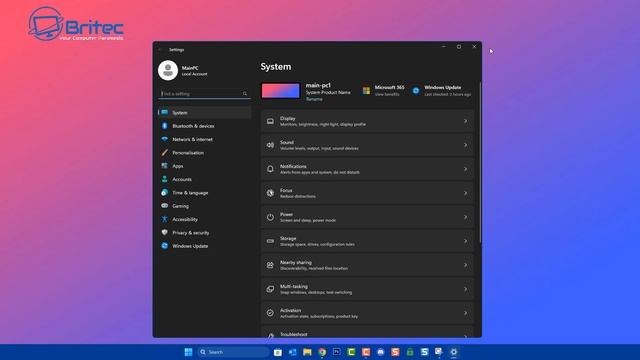Open Microsoft 365 view benefits
640x360 pixels.
point(383,91)
